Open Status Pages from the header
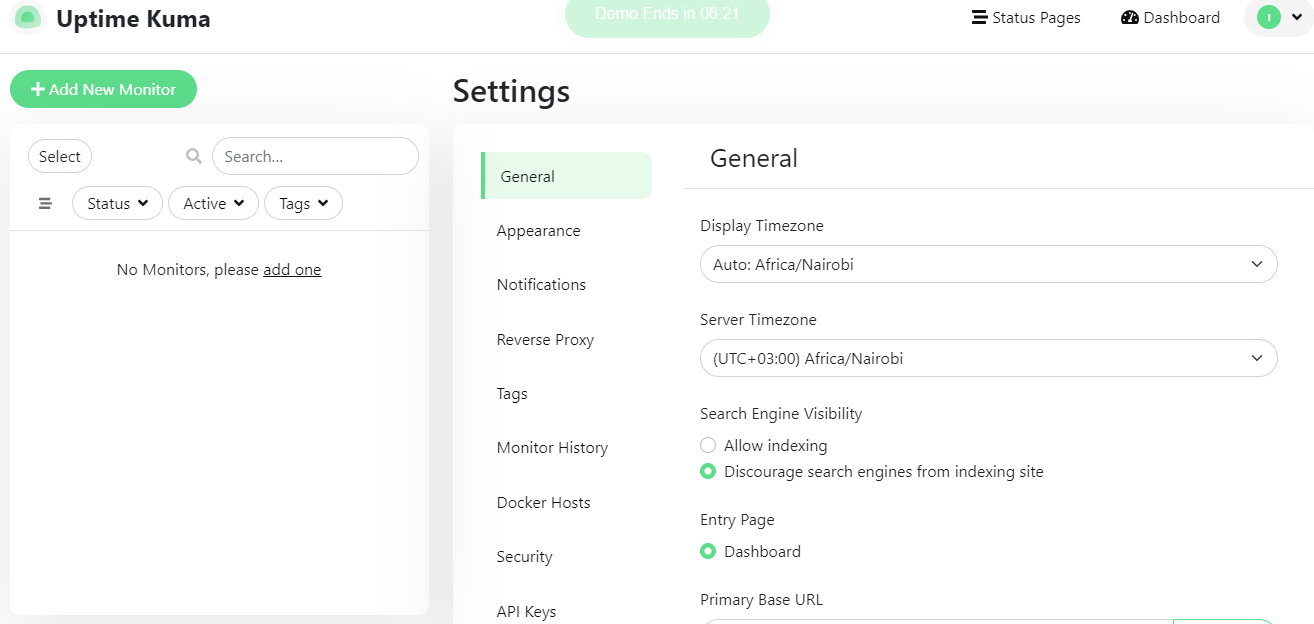1314x624 pixels. click(x=1026, y=17)
